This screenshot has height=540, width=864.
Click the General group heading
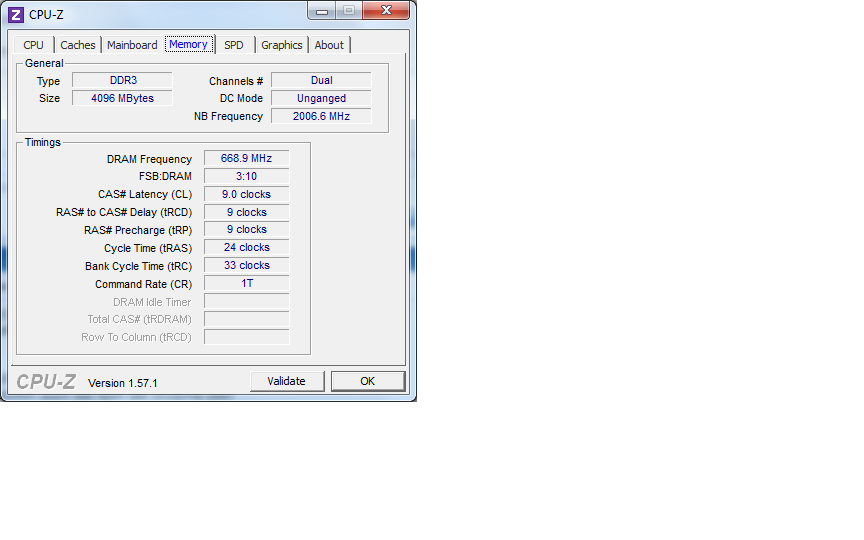tap(44, 63)
